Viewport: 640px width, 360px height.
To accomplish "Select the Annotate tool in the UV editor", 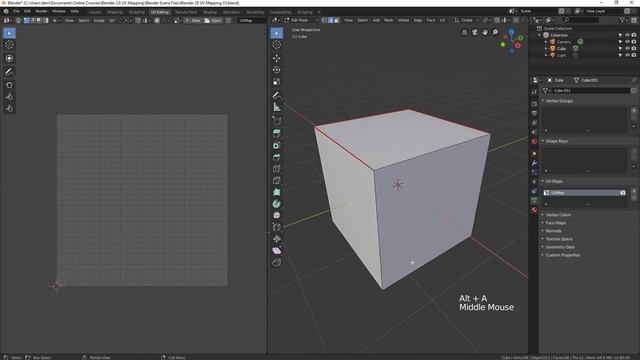I will (9, 72).
